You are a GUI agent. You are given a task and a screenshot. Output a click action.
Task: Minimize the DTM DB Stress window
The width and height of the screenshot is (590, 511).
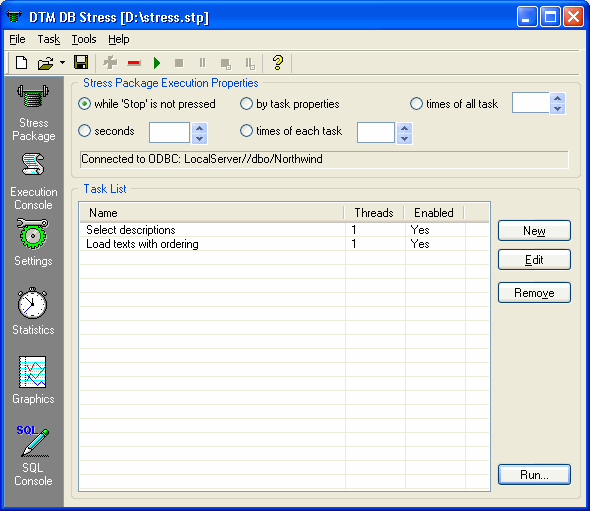click(x=527, y=17)
